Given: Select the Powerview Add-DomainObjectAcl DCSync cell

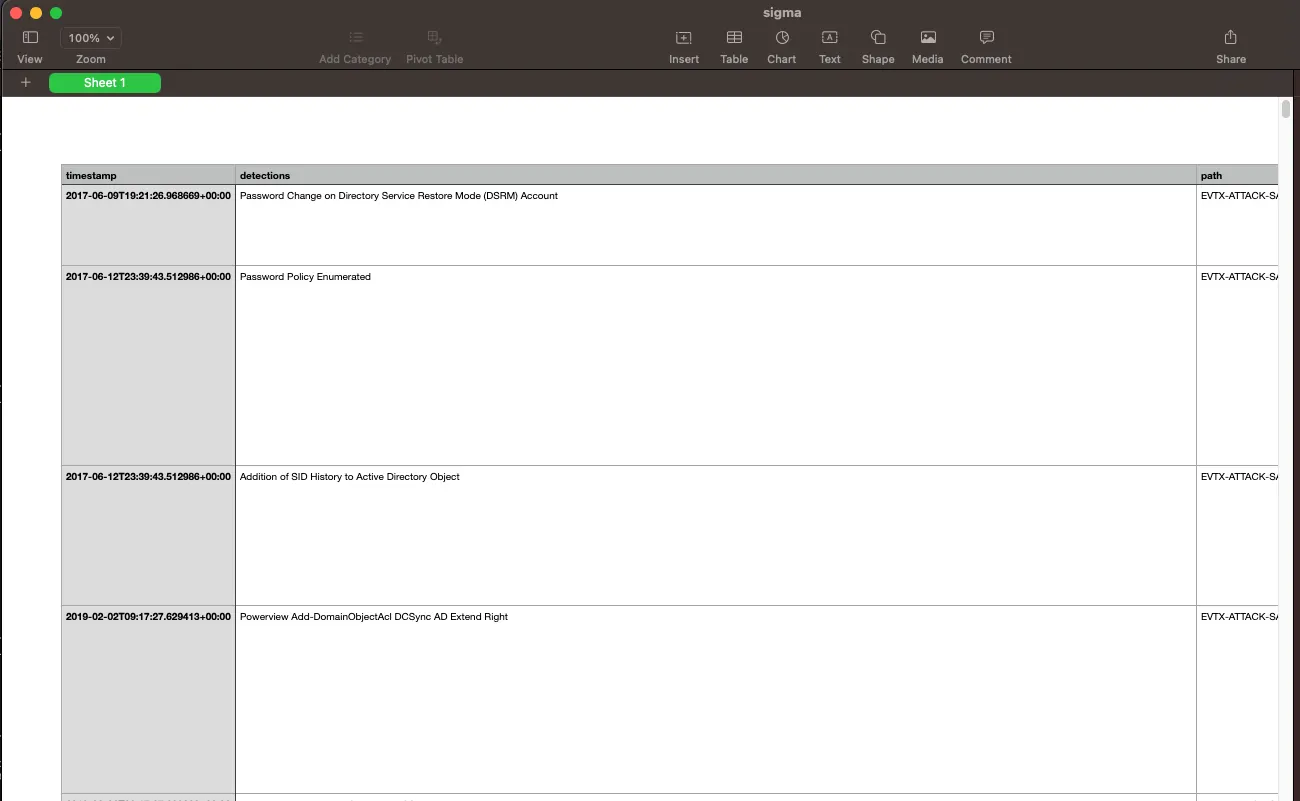Looking at the screenshot, I should click(715, 699).
